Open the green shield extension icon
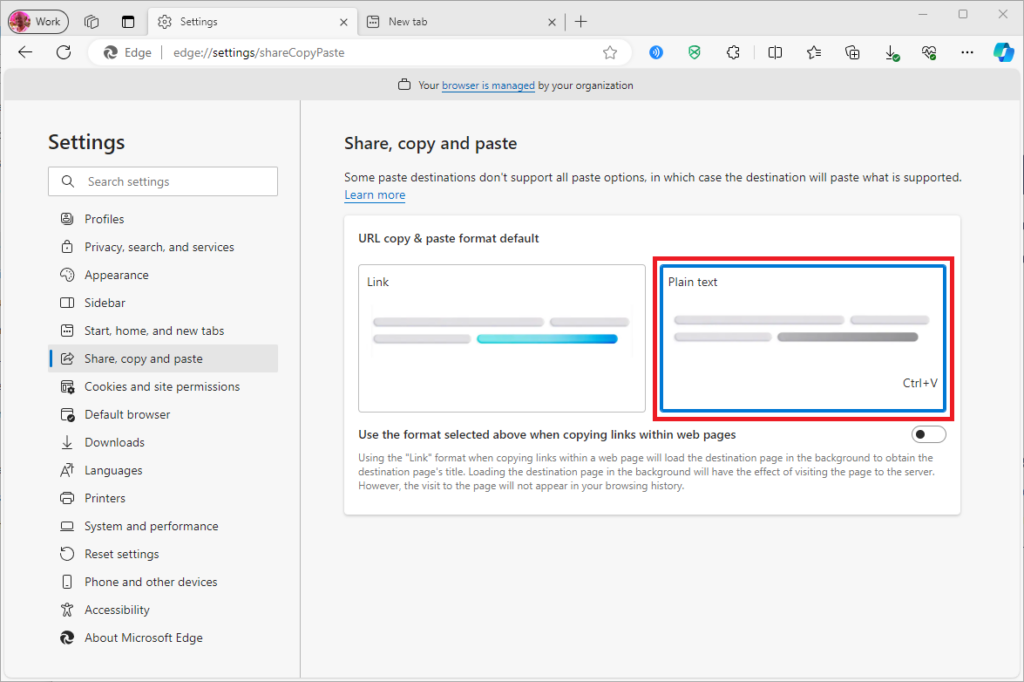Image resolution: width=1024 pixels, height=682 pixels. click(694, 52)
